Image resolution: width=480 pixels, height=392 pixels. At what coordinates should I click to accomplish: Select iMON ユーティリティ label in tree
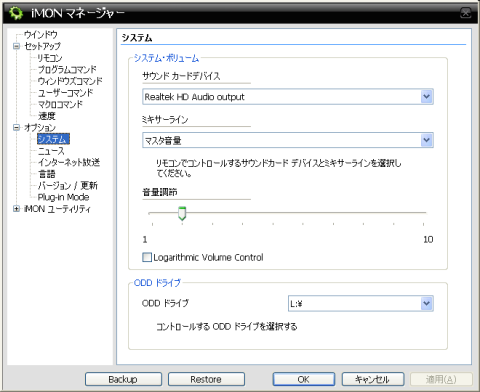point(57,209)
